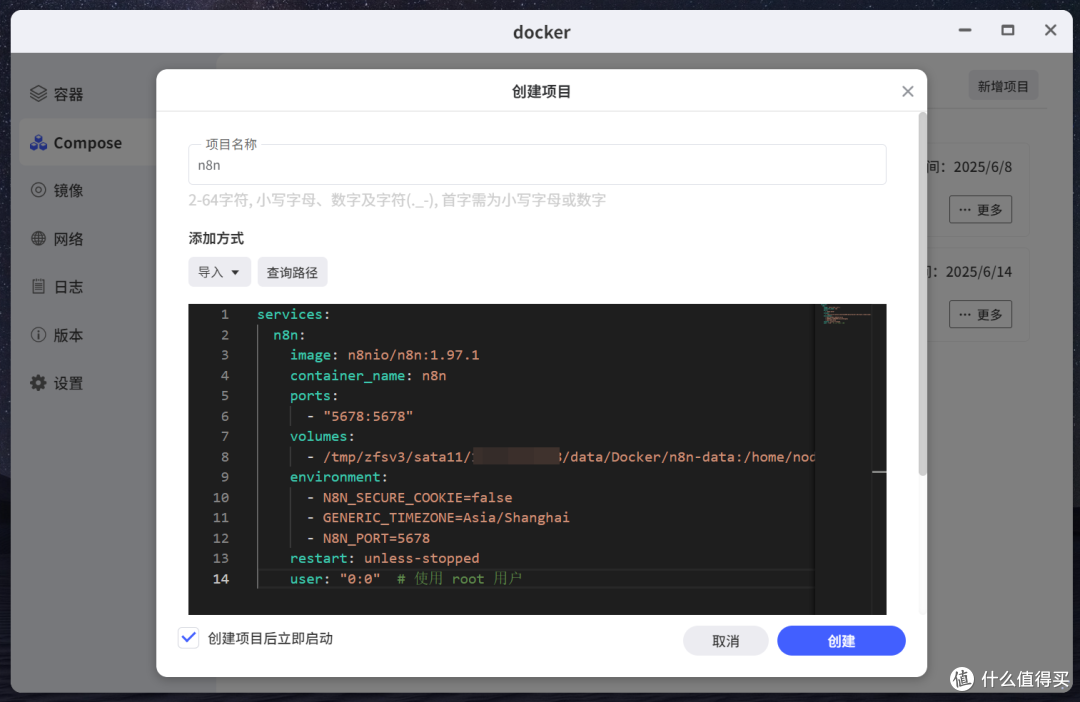The image size is (1080, 702).
Task: Click the dialog vertical scrollbar
Action: coord(922,296)
